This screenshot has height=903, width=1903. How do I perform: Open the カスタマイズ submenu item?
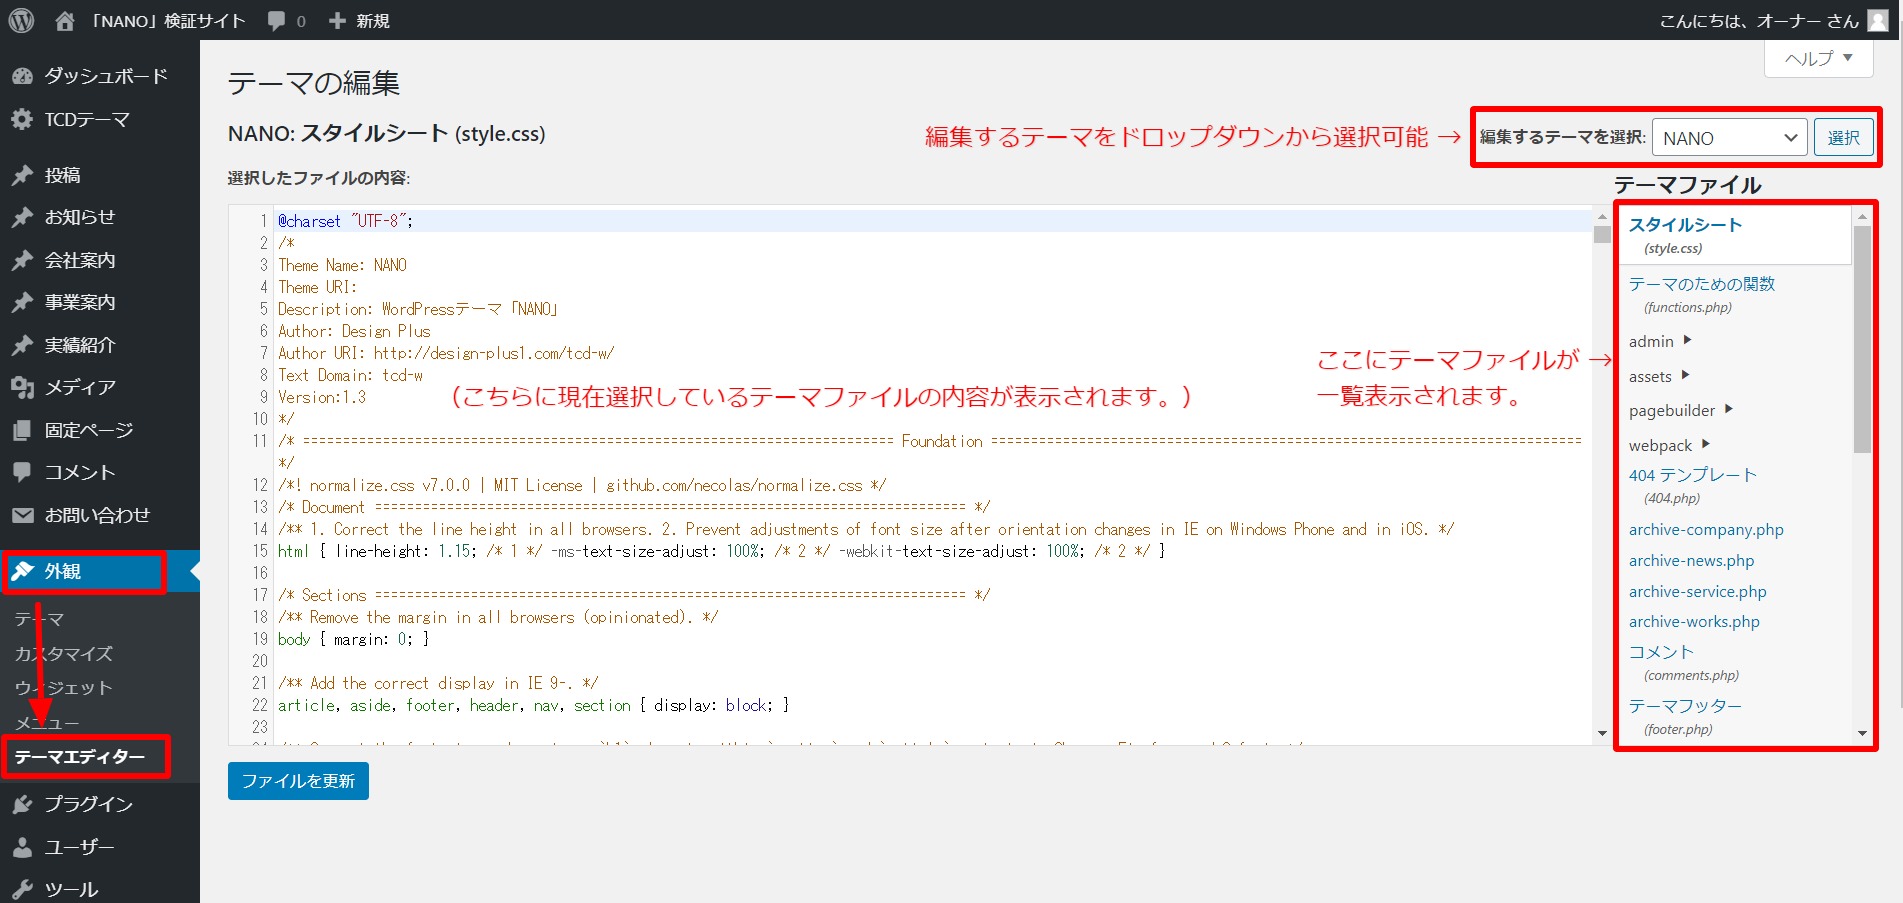click(x=64, y=653)
